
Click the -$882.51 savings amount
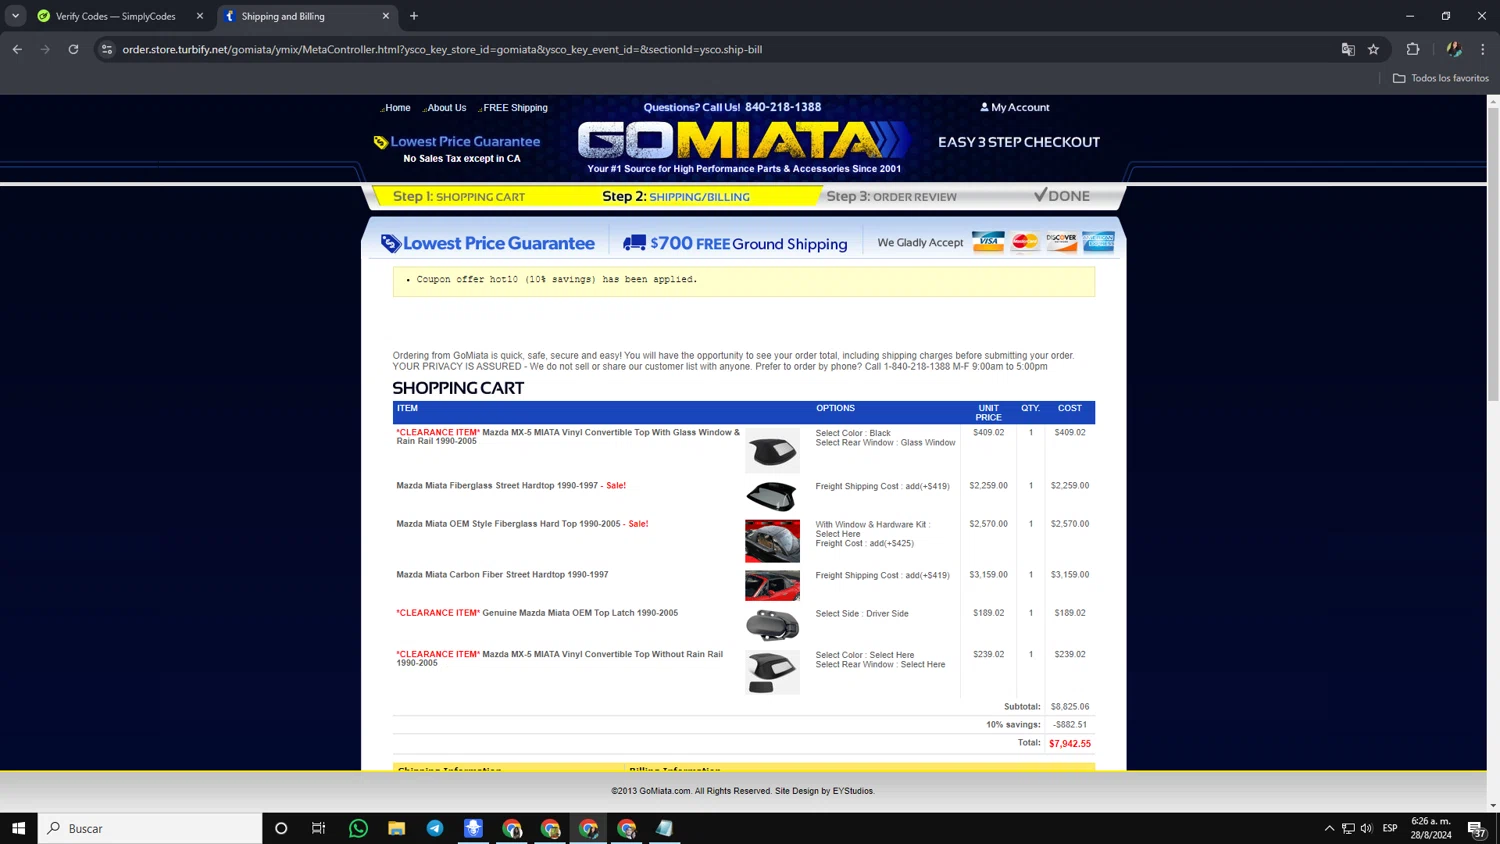click(x=1070, y=725)
